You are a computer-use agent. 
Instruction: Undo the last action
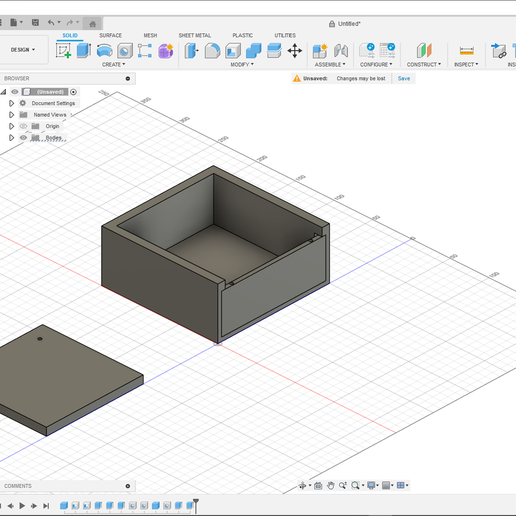coord(51,23)
